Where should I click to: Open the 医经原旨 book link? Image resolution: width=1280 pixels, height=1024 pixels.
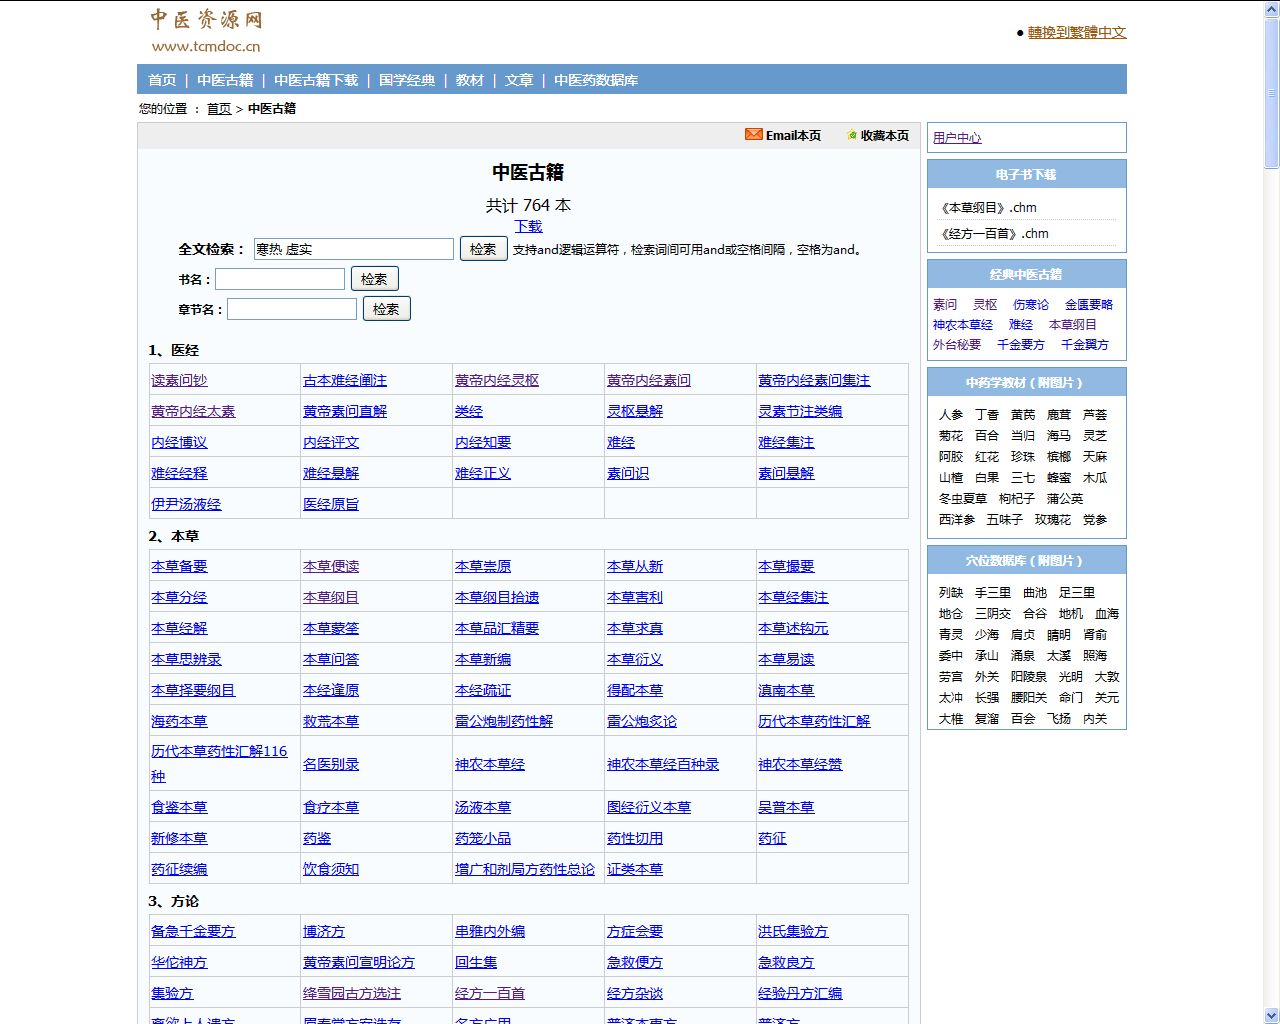click(331, 505)
